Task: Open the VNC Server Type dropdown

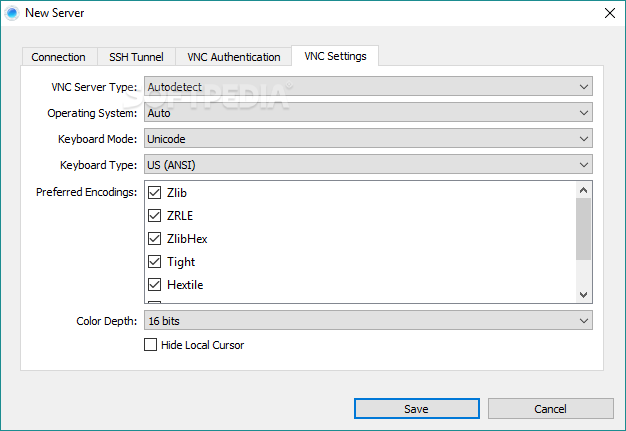Action: [368, 87]
